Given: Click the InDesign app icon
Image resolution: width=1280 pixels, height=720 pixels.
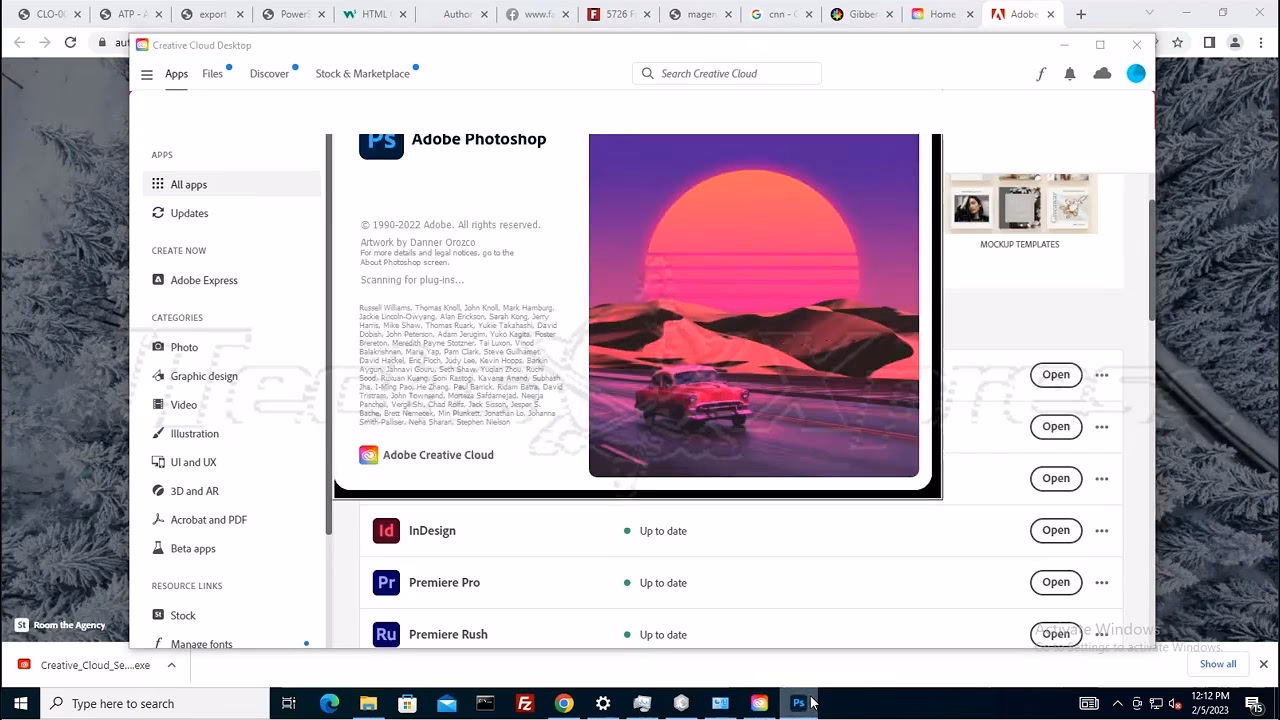Looking at the screenshot, I should (386, 531).
